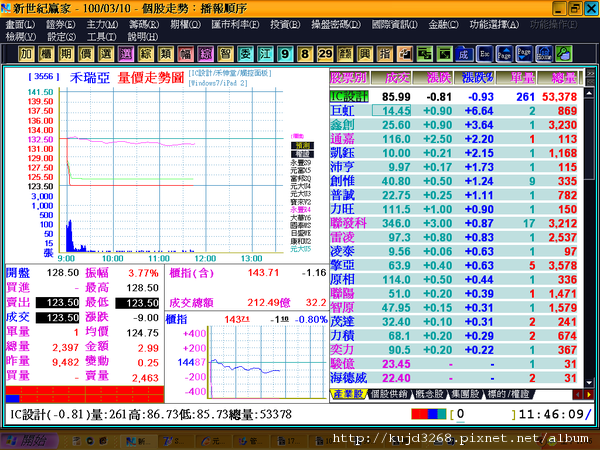This screenshot has height=450, width=600.
Task: Click the 股票別 column header
Action: (349, 78)
